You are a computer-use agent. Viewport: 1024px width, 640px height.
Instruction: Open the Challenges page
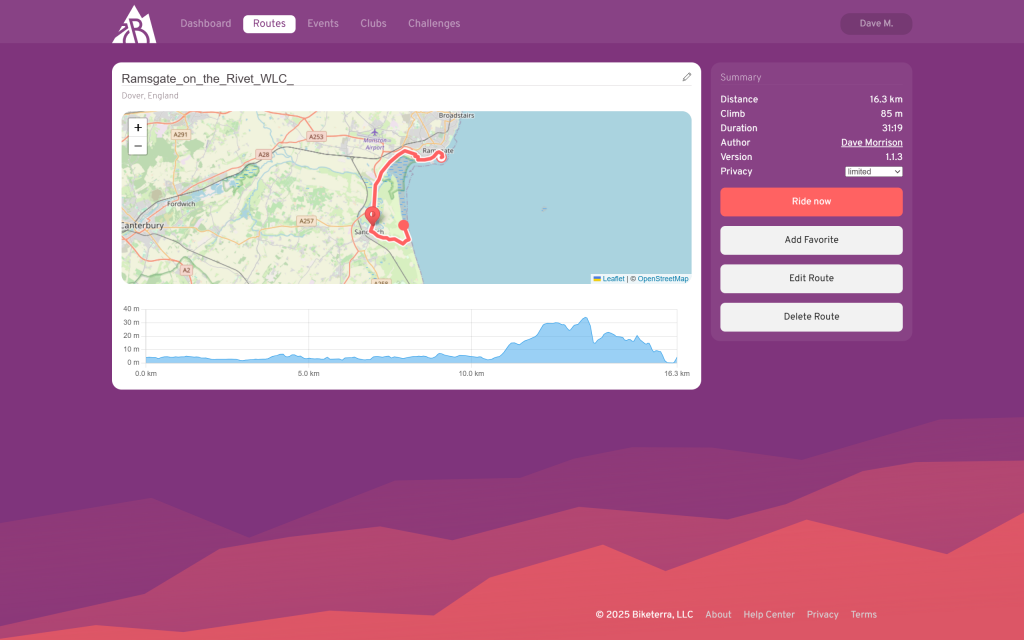(x=434, y=24)
